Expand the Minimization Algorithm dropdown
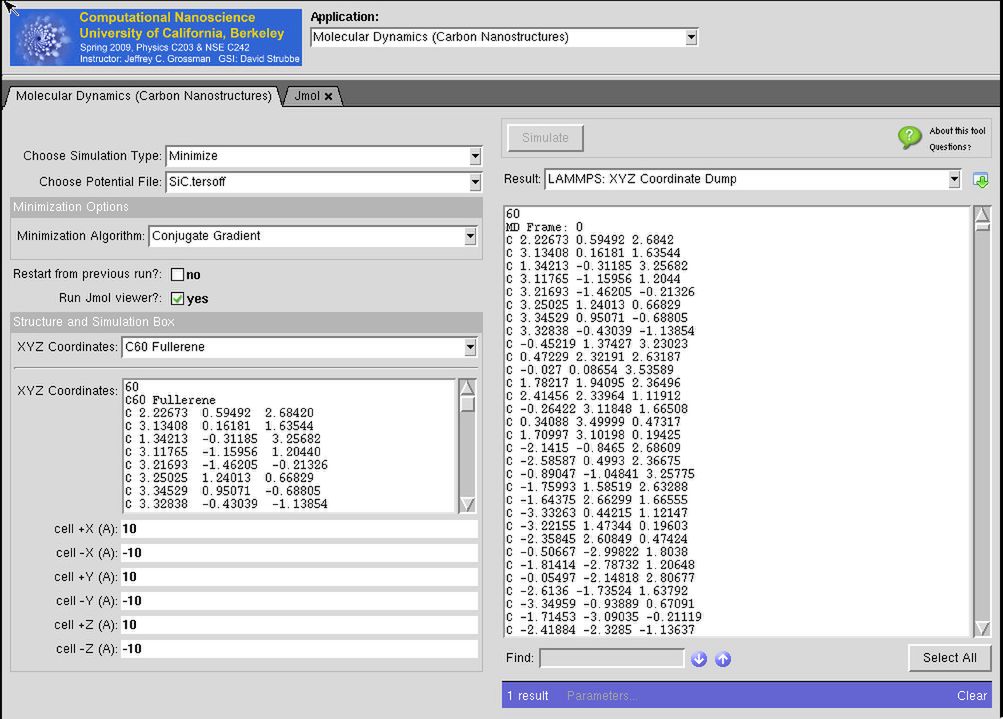 pyautogui.click(x=313, y=236)
